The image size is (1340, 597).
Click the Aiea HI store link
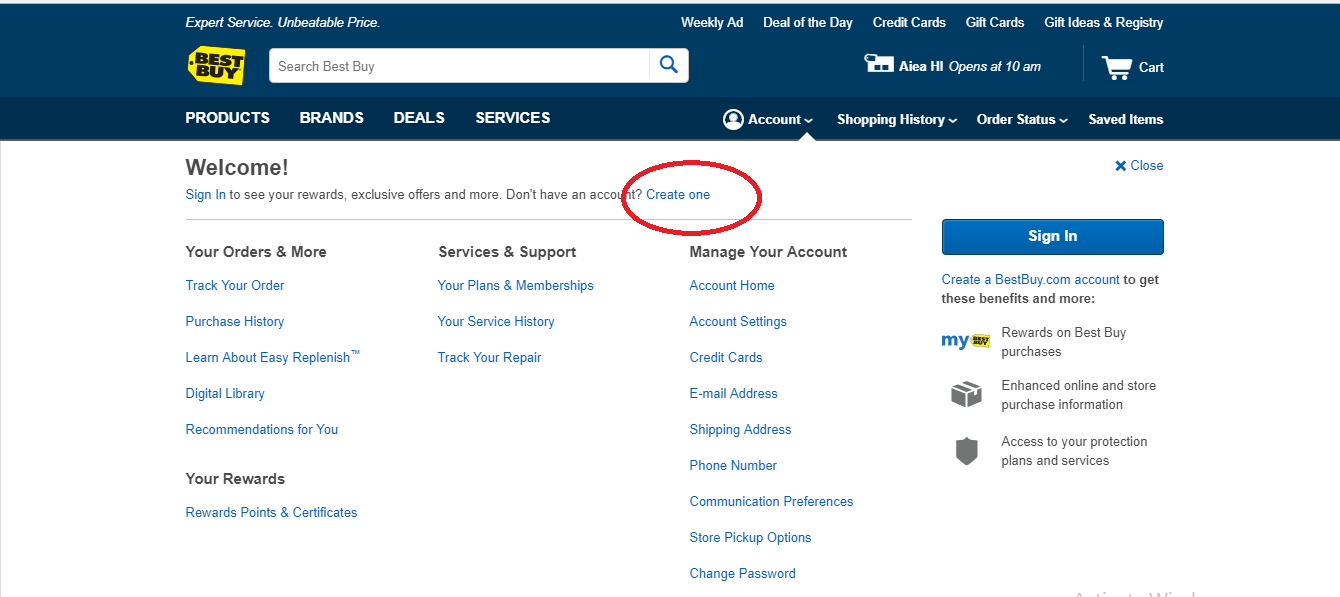921,67
